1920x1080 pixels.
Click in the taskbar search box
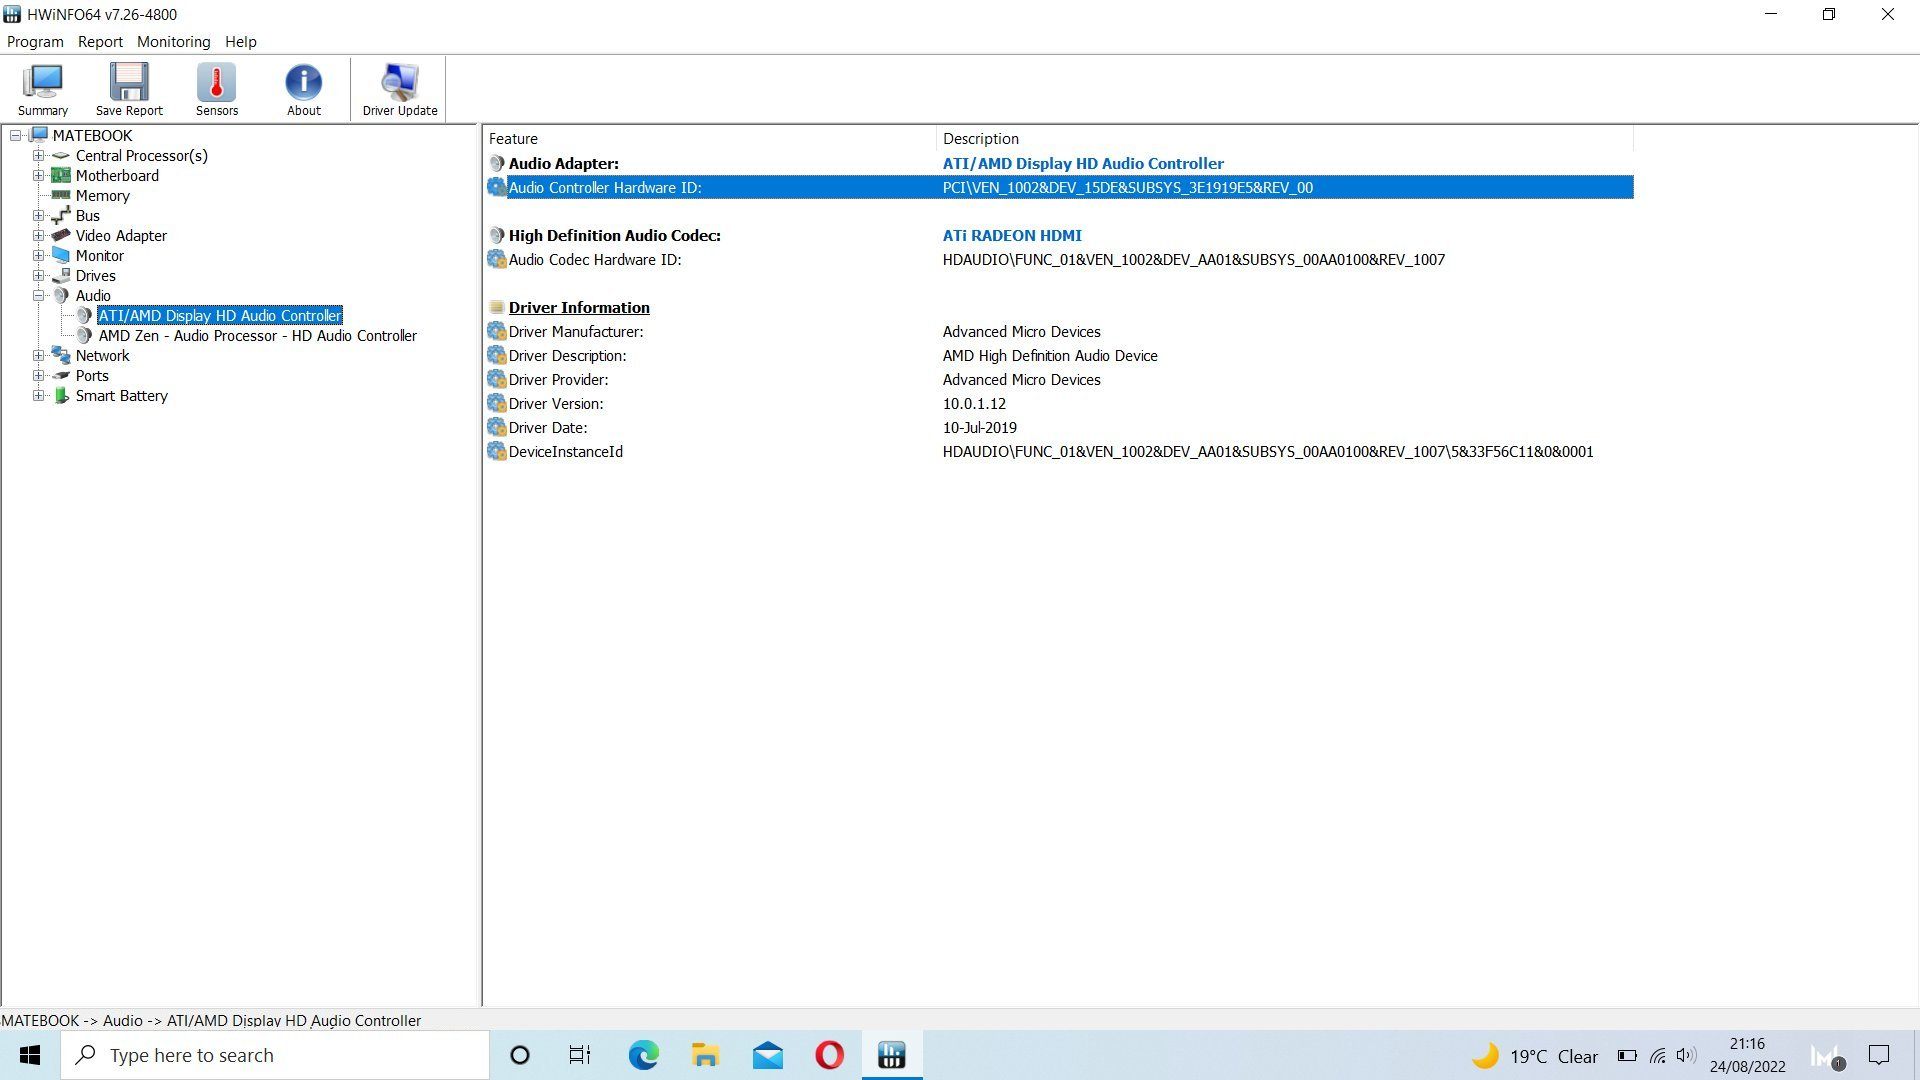point(275,1055)
